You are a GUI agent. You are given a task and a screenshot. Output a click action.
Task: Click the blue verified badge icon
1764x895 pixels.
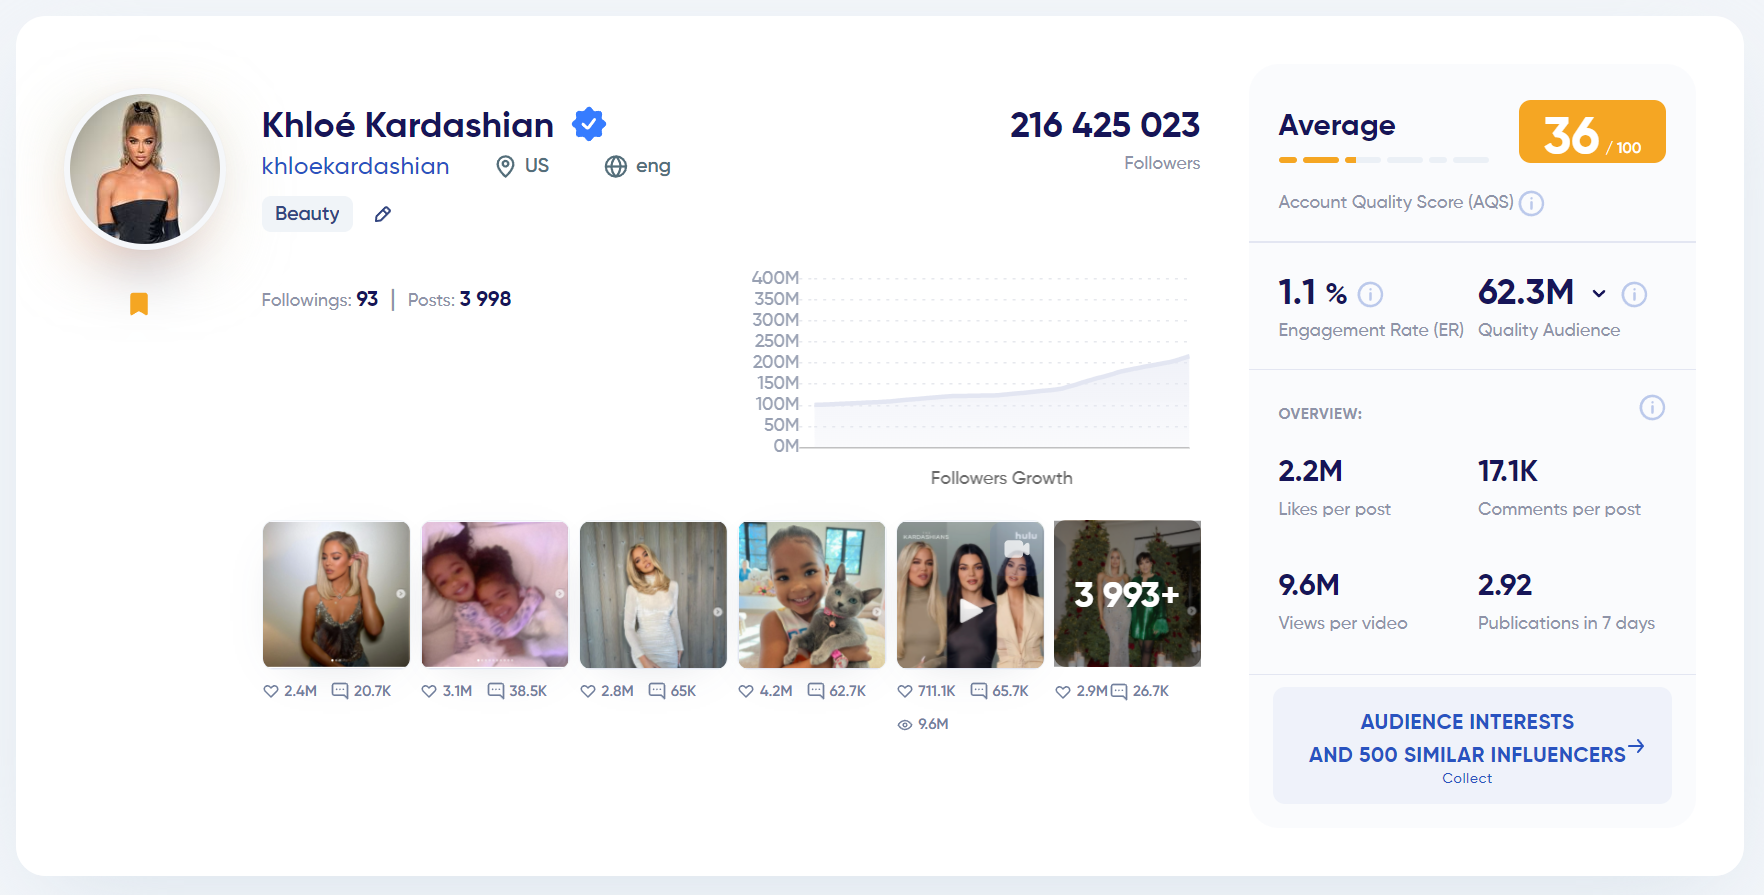(589, 124)
